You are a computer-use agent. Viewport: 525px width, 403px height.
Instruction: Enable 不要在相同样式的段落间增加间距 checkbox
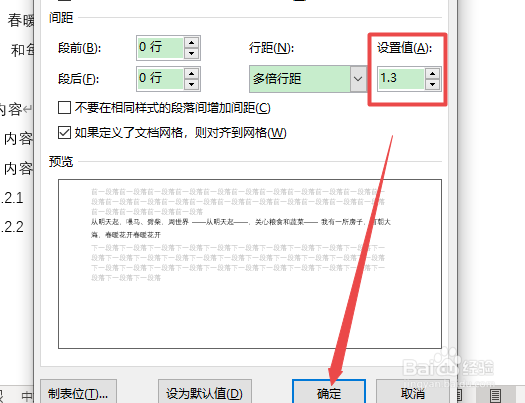pos(64,108)
